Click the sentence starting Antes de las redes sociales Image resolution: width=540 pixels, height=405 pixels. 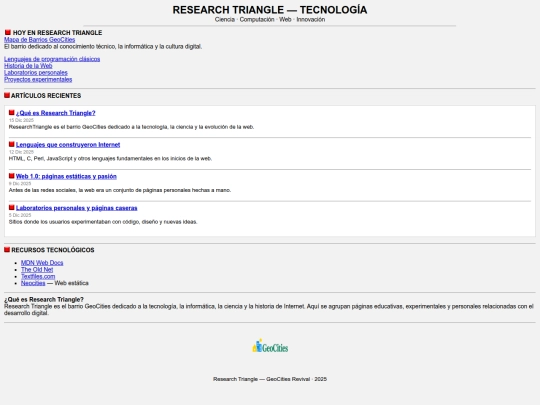(120, 190)
